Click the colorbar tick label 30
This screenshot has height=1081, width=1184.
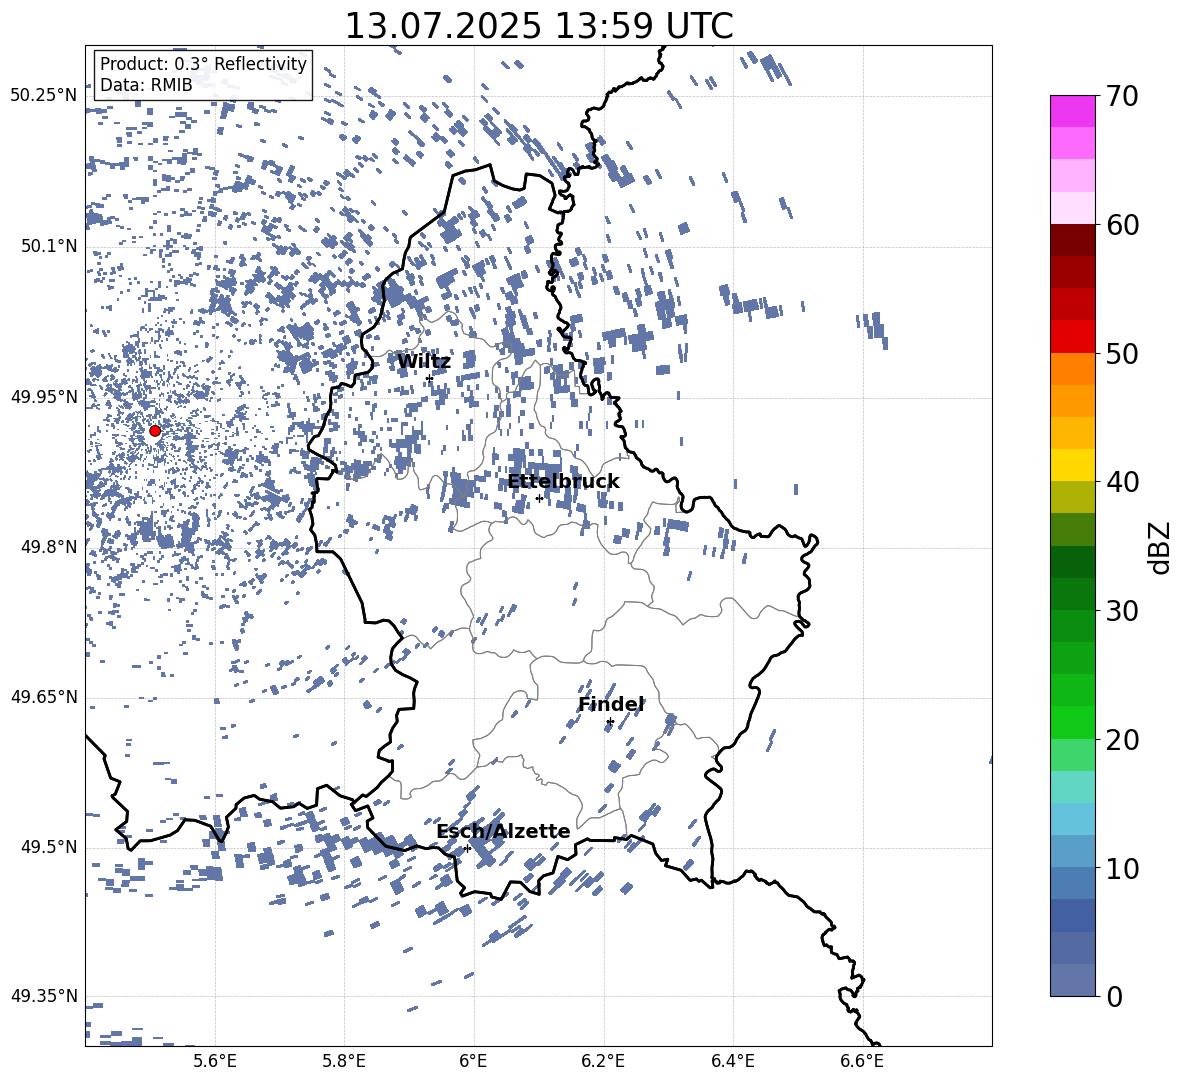point(1122,611)
